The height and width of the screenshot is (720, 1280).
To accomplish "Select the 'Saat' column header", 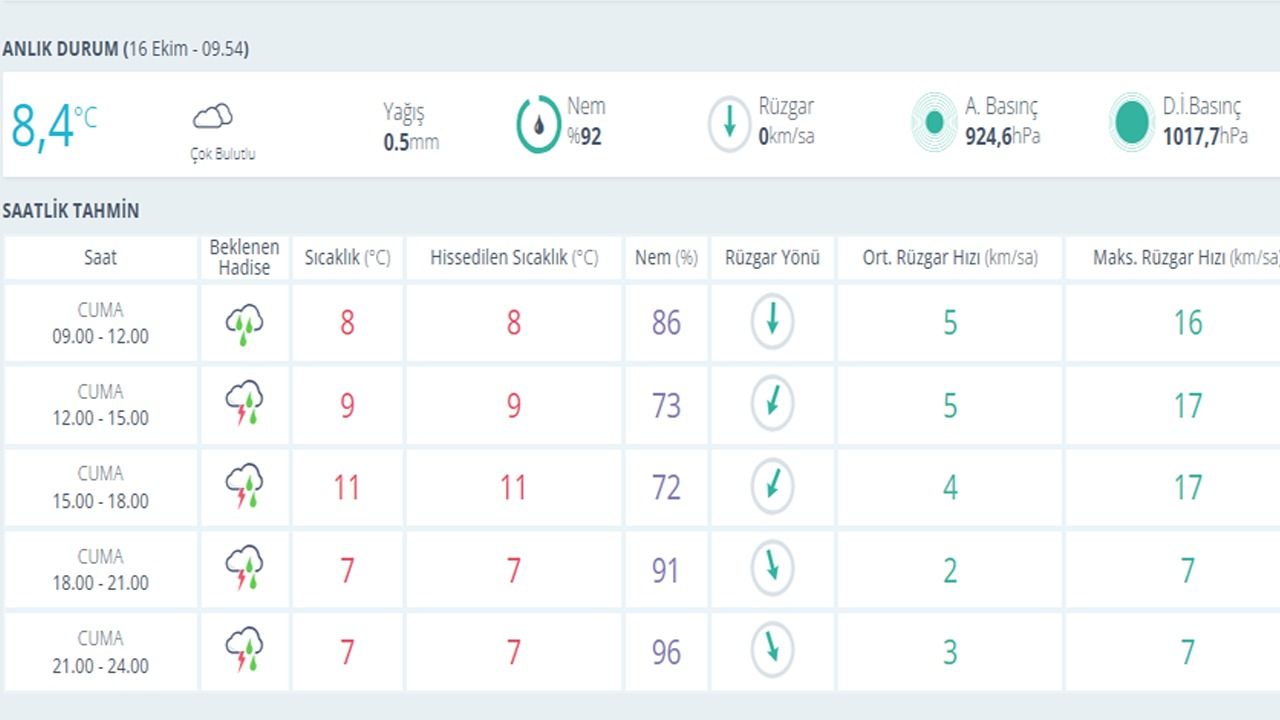I will 100,258.
